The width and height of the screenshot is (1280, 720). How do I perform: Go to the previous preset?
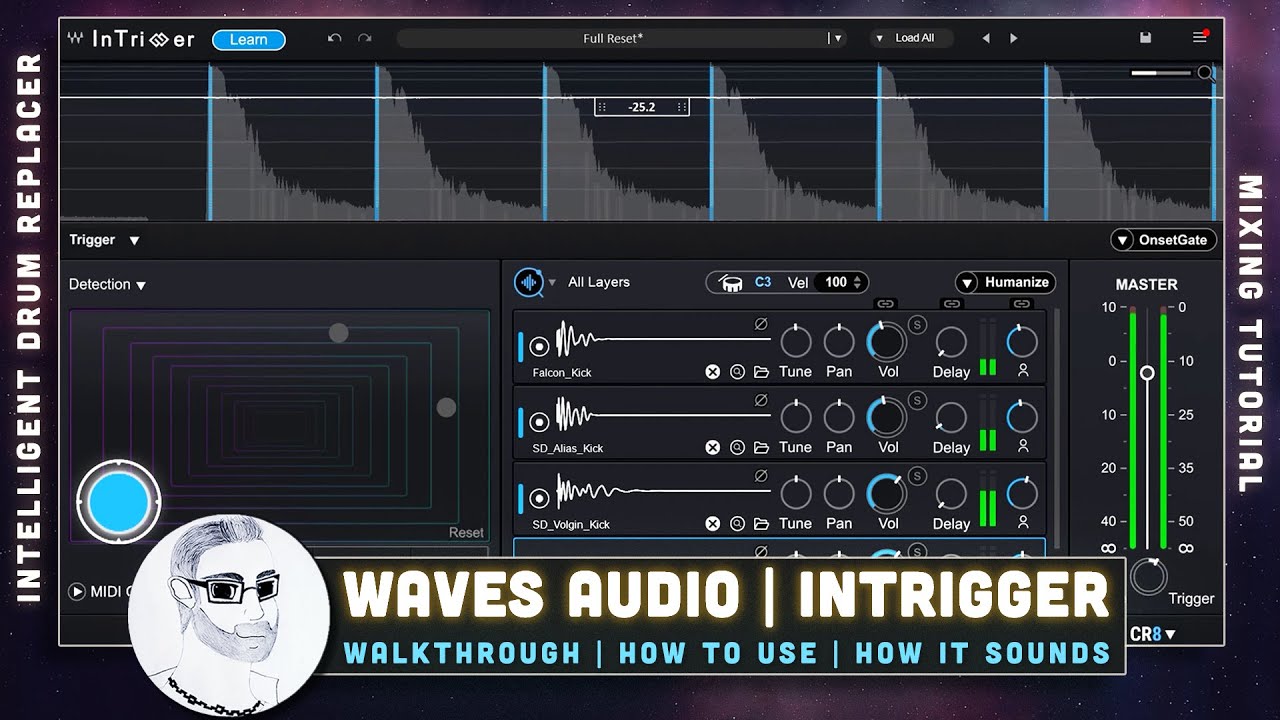pos(986,39)
